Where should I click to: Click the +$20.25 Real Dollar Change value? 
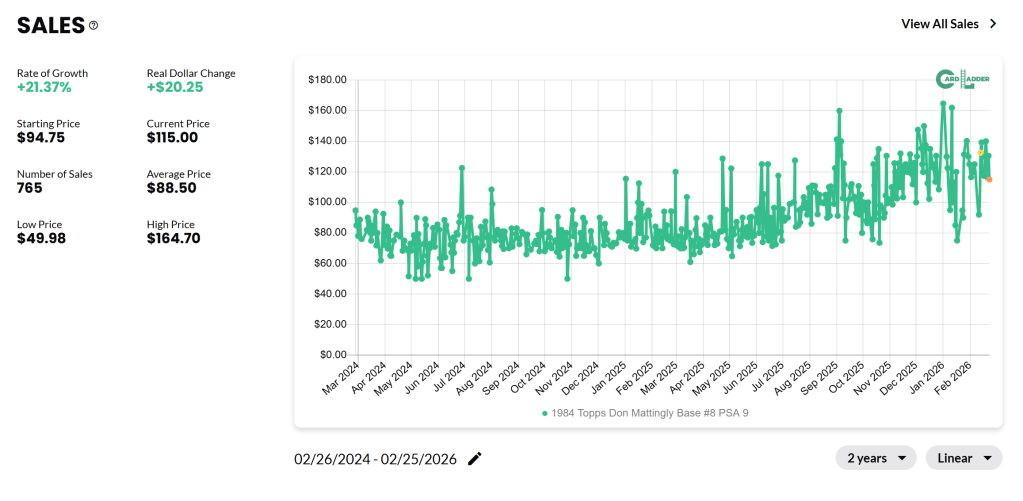click(175, 88)
